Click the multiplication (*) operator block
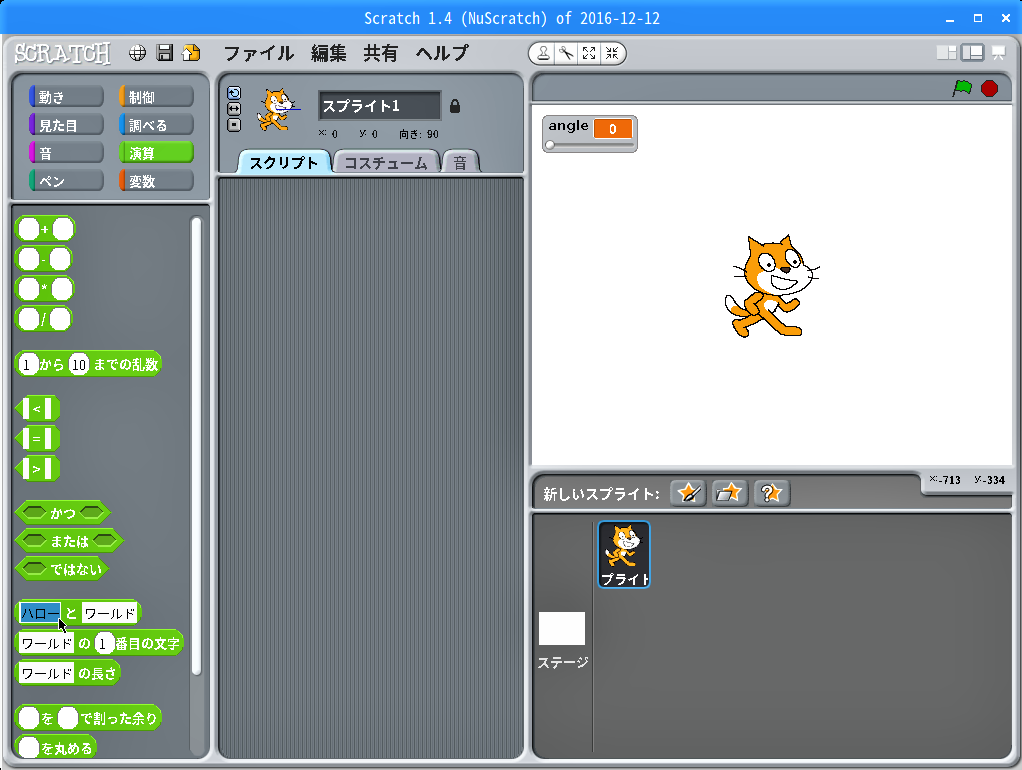1022x770 pixels. (x=45, y=289)
